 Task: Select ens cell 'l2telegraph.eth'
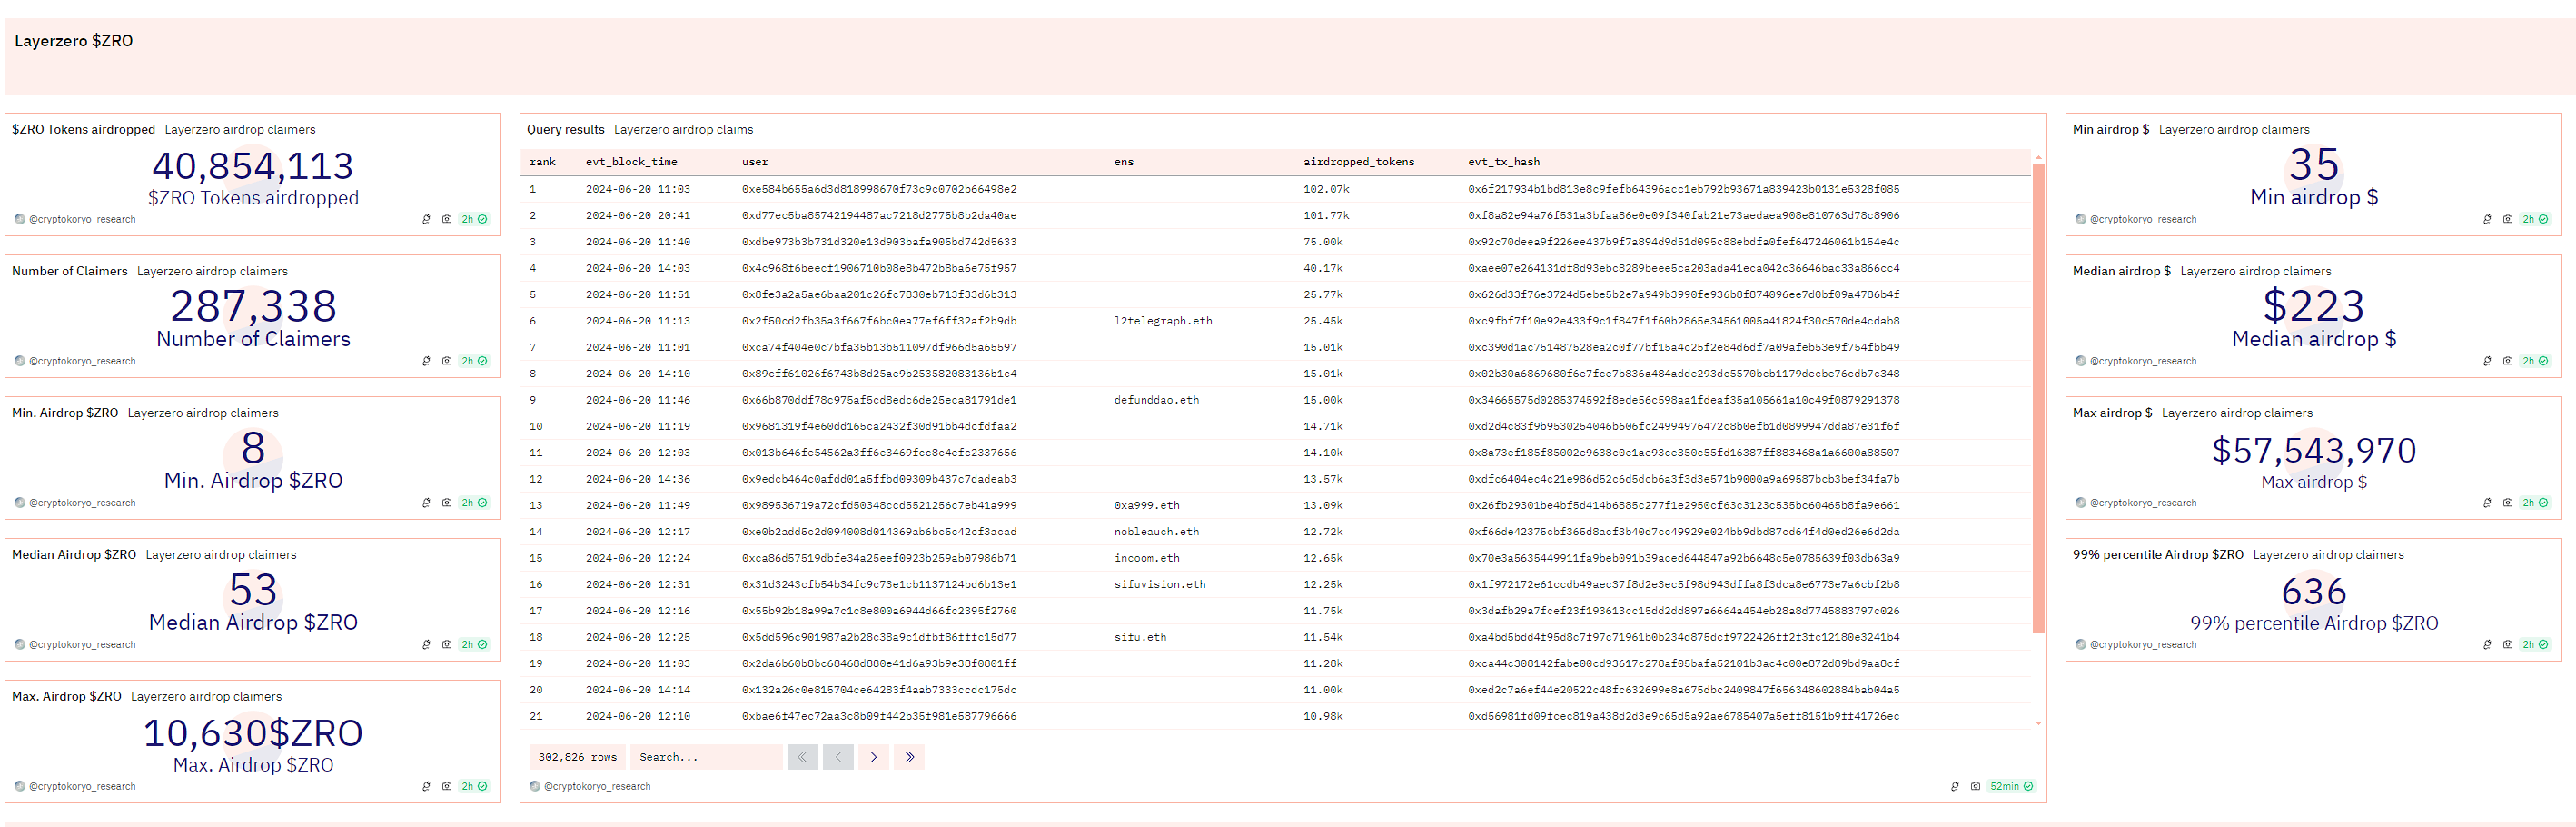point(1163,321)
